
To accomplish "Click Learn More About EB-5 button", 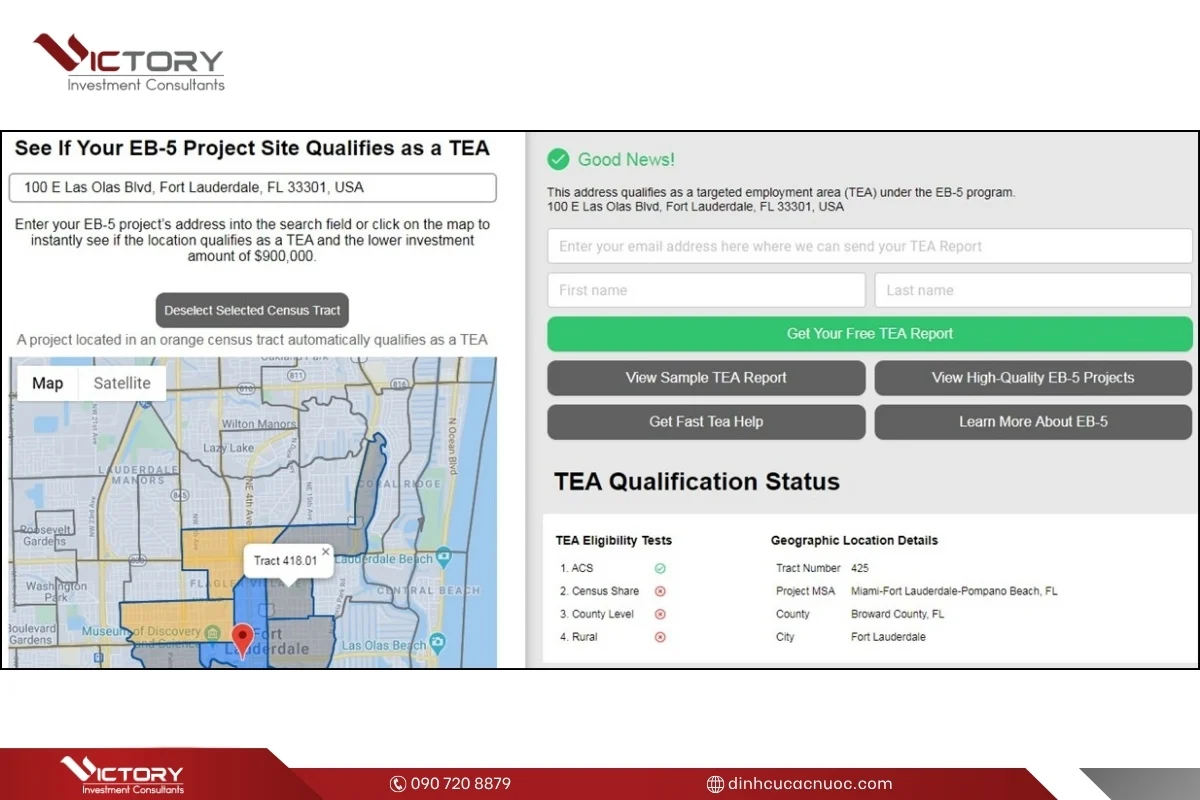I will [x=1033, y=422].
